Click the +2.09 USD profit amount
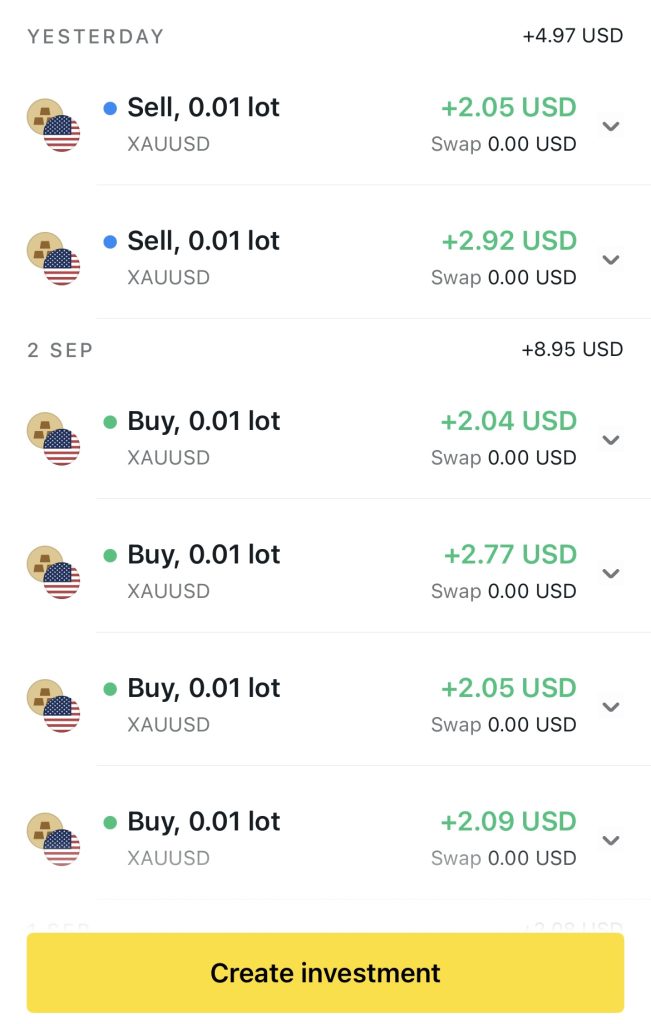651x1024 pixels. 509,822
